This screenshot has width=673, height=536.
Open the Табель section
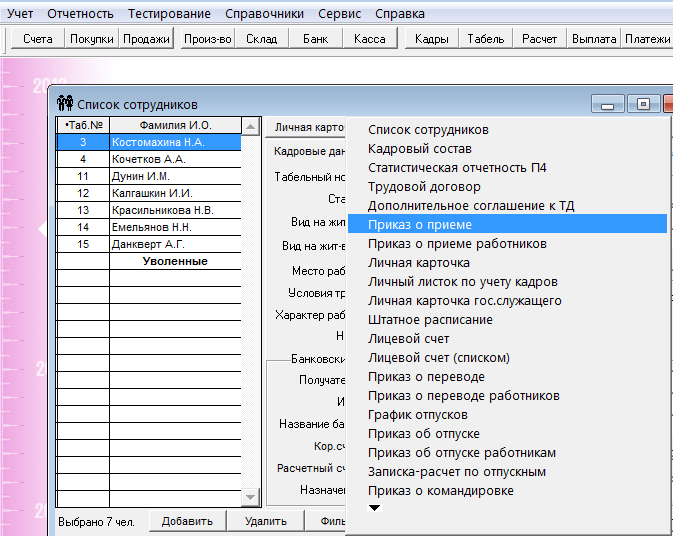[x=485, y=39]
